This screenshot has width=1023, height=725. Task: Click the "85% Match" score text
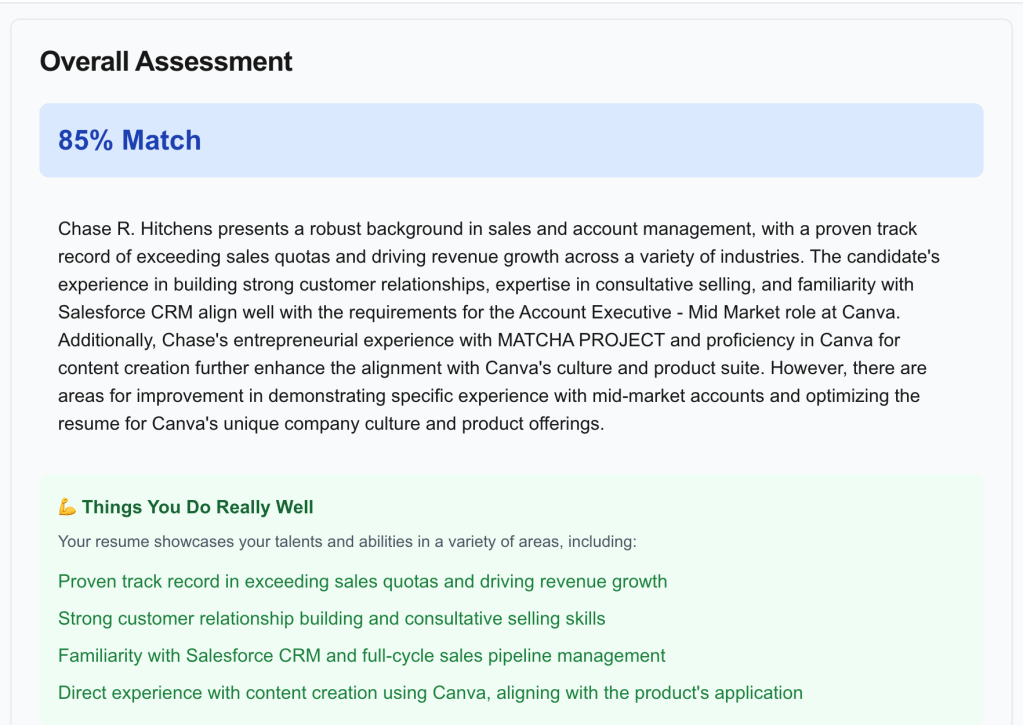(129, 140)
